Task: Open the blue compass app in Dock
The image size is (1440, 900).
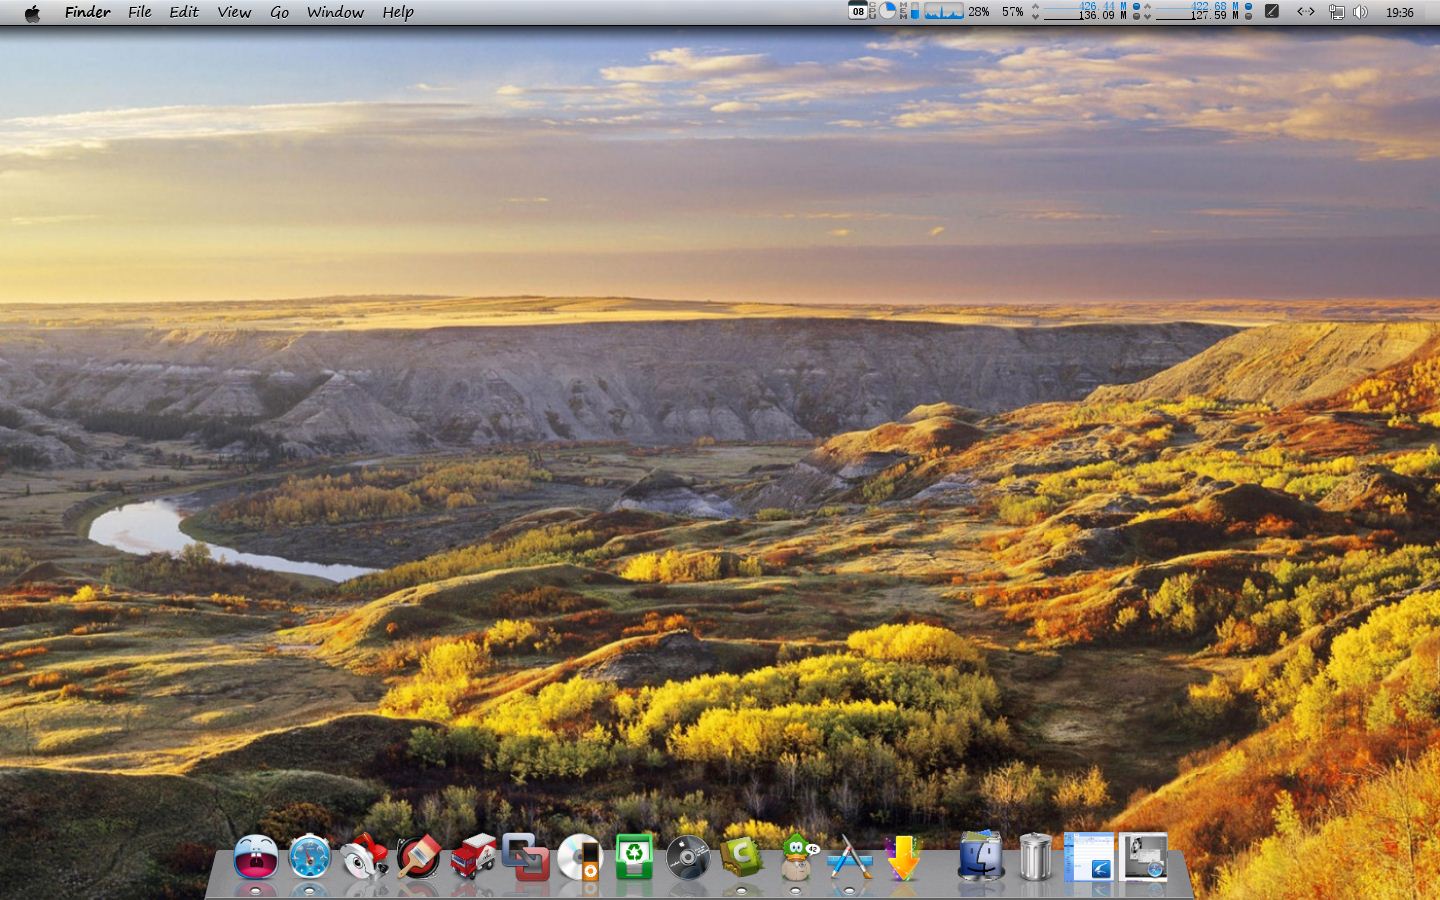Action: click(x=310, y=857)
